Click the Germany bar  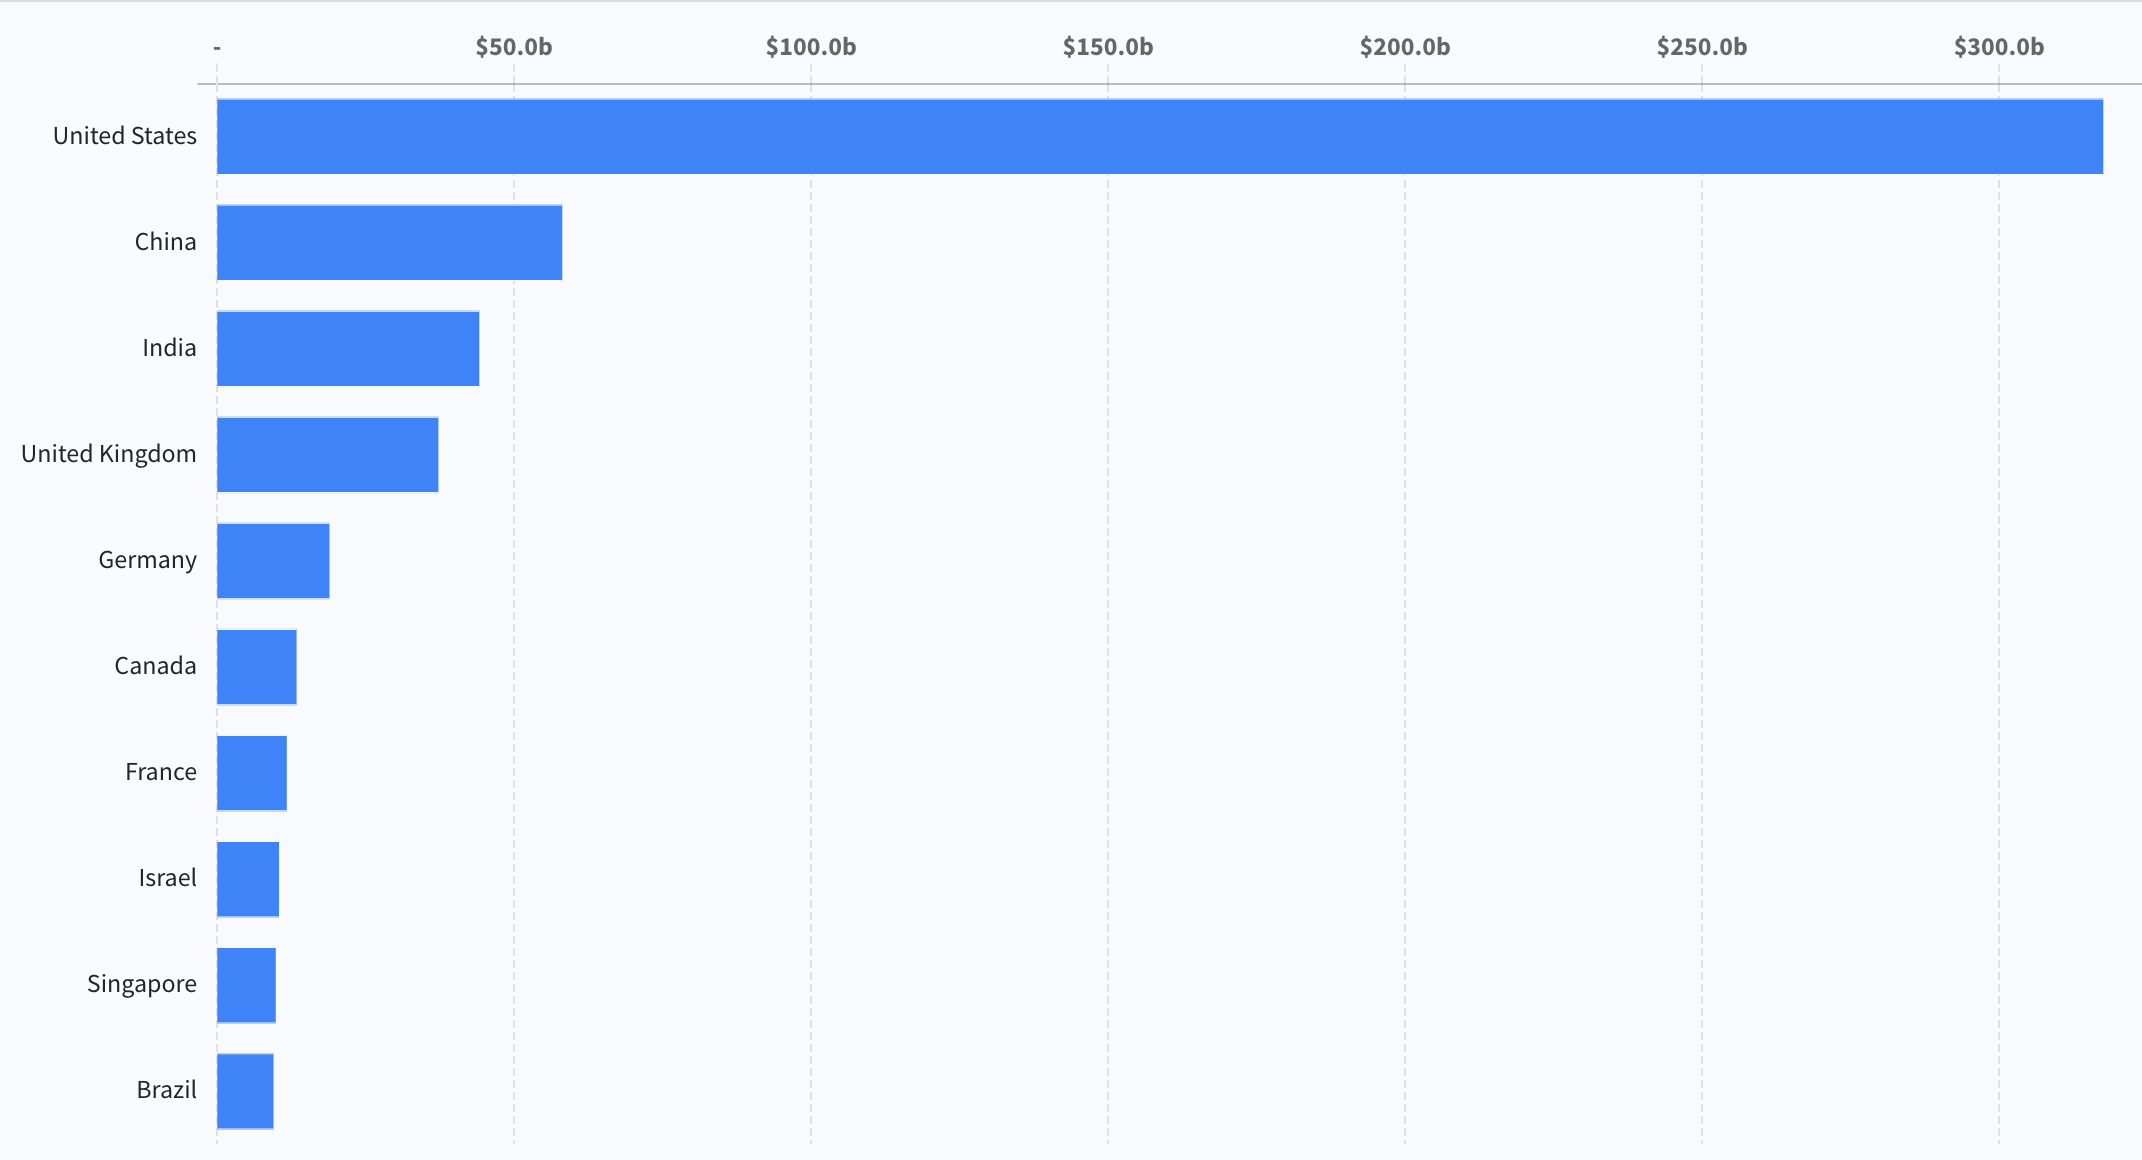[x=273, y=560]
